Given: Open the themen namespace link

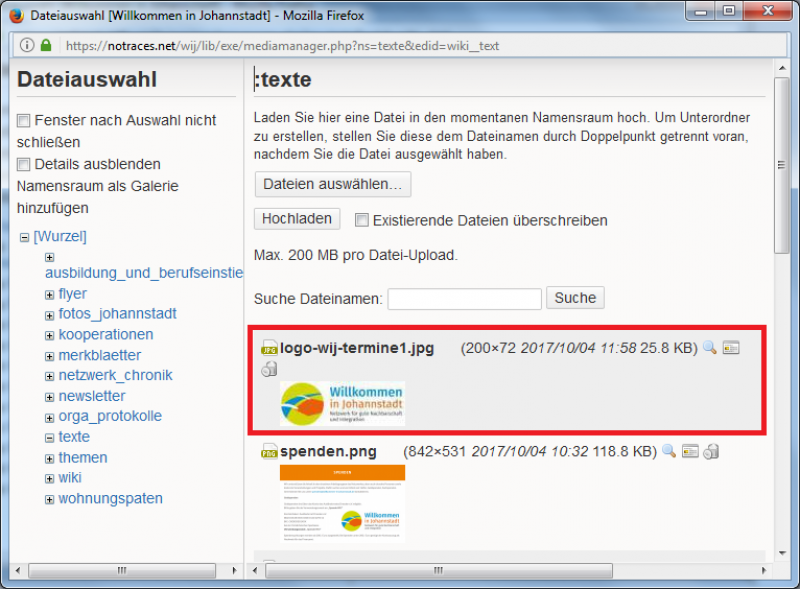Looking at the screenshot, I should pyautogui.click(x=83, y=457).
